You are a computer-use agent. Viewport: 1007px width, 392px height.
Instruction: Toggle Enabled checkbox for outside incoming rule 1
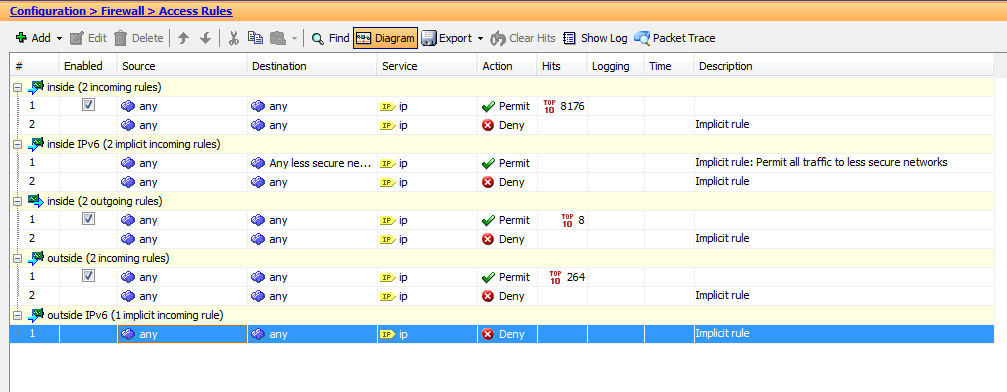[x=89, y=276]
